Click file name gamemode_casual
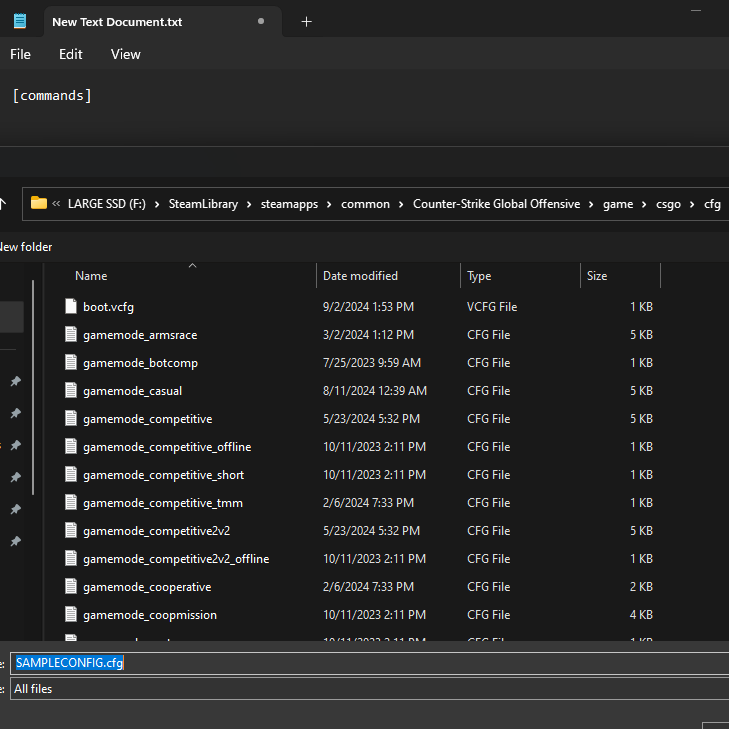 133,391
